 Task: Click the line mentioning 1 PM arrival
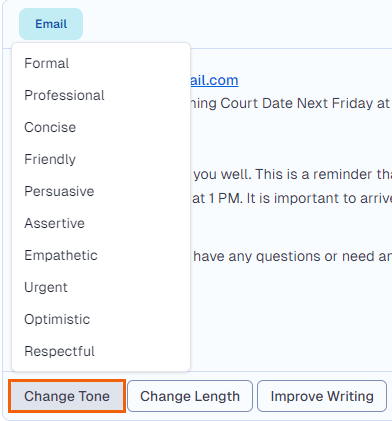click(292, 199)
